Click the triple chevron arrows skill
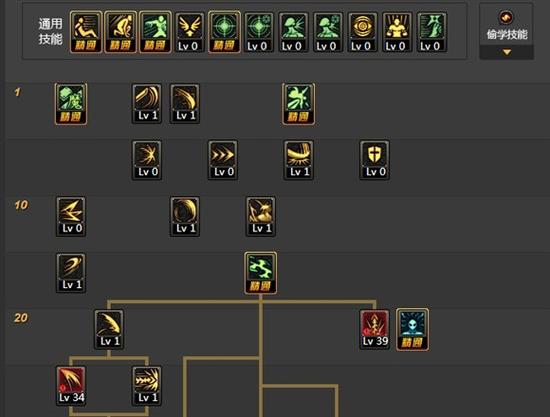This screenshot has width=550, height=417. (x=223, y=160)
